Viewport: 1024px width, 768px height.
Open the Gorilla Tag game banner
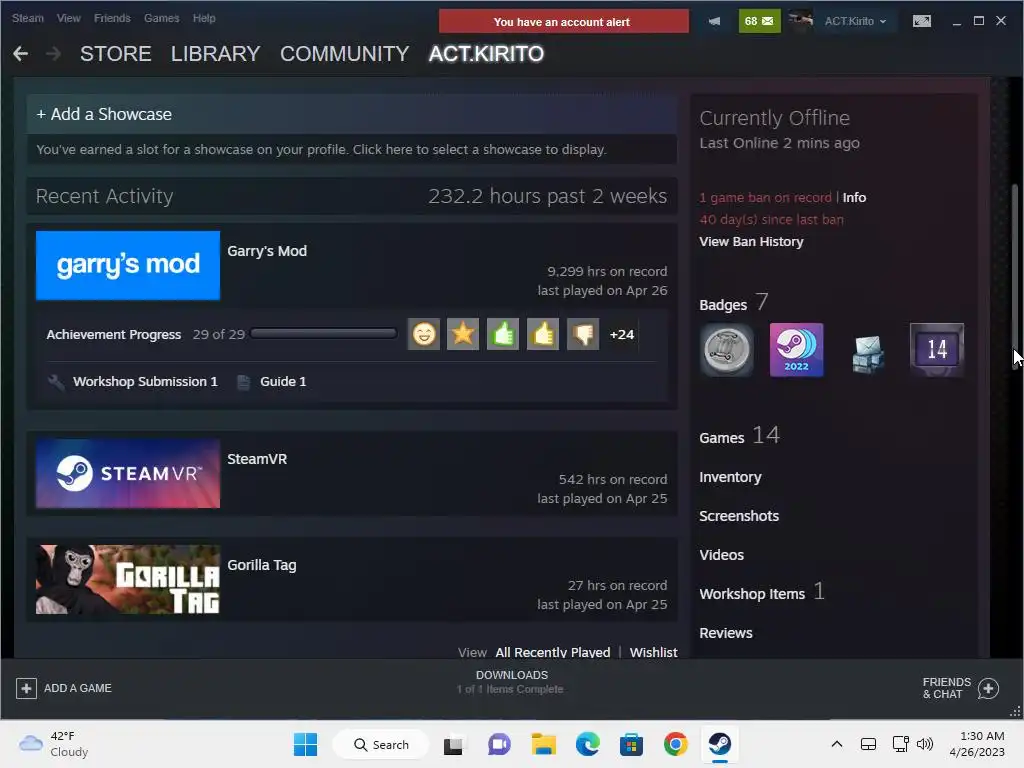click(x=128, y=579)
